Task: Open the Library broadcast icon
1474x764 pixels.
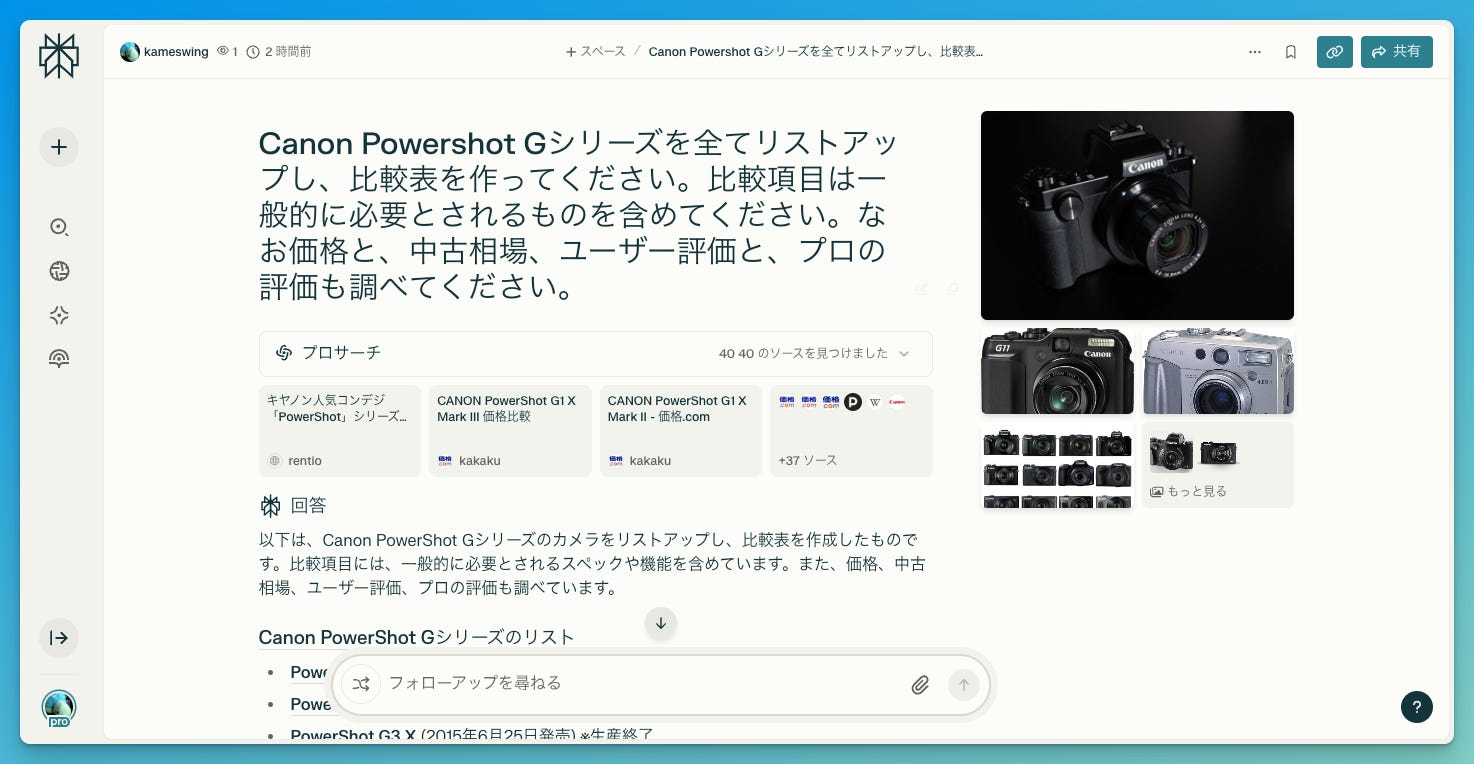Action: [59, 359]
